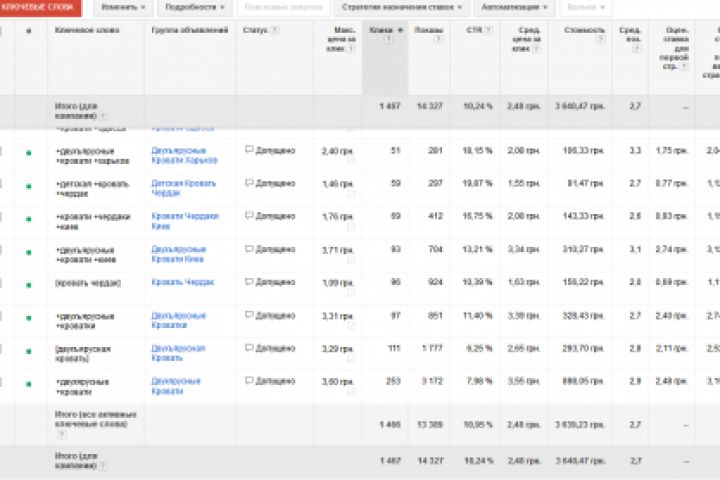Click status speech bubble in +двухярусные +кровати row
This screenshot has height=480, width=720.
point(249,381)
